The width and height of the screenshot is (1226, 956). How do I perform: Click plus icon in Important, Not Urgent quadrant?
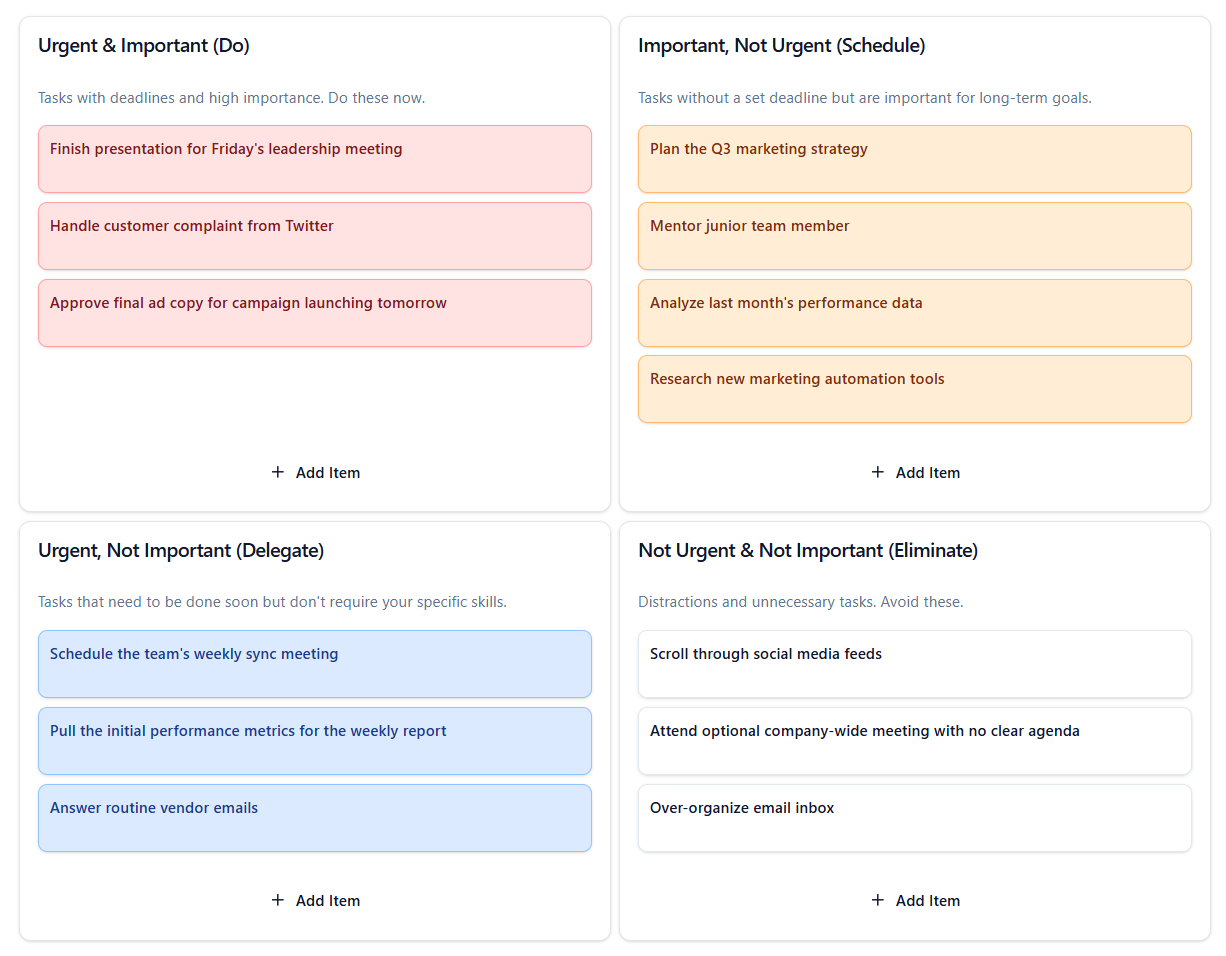878,472
